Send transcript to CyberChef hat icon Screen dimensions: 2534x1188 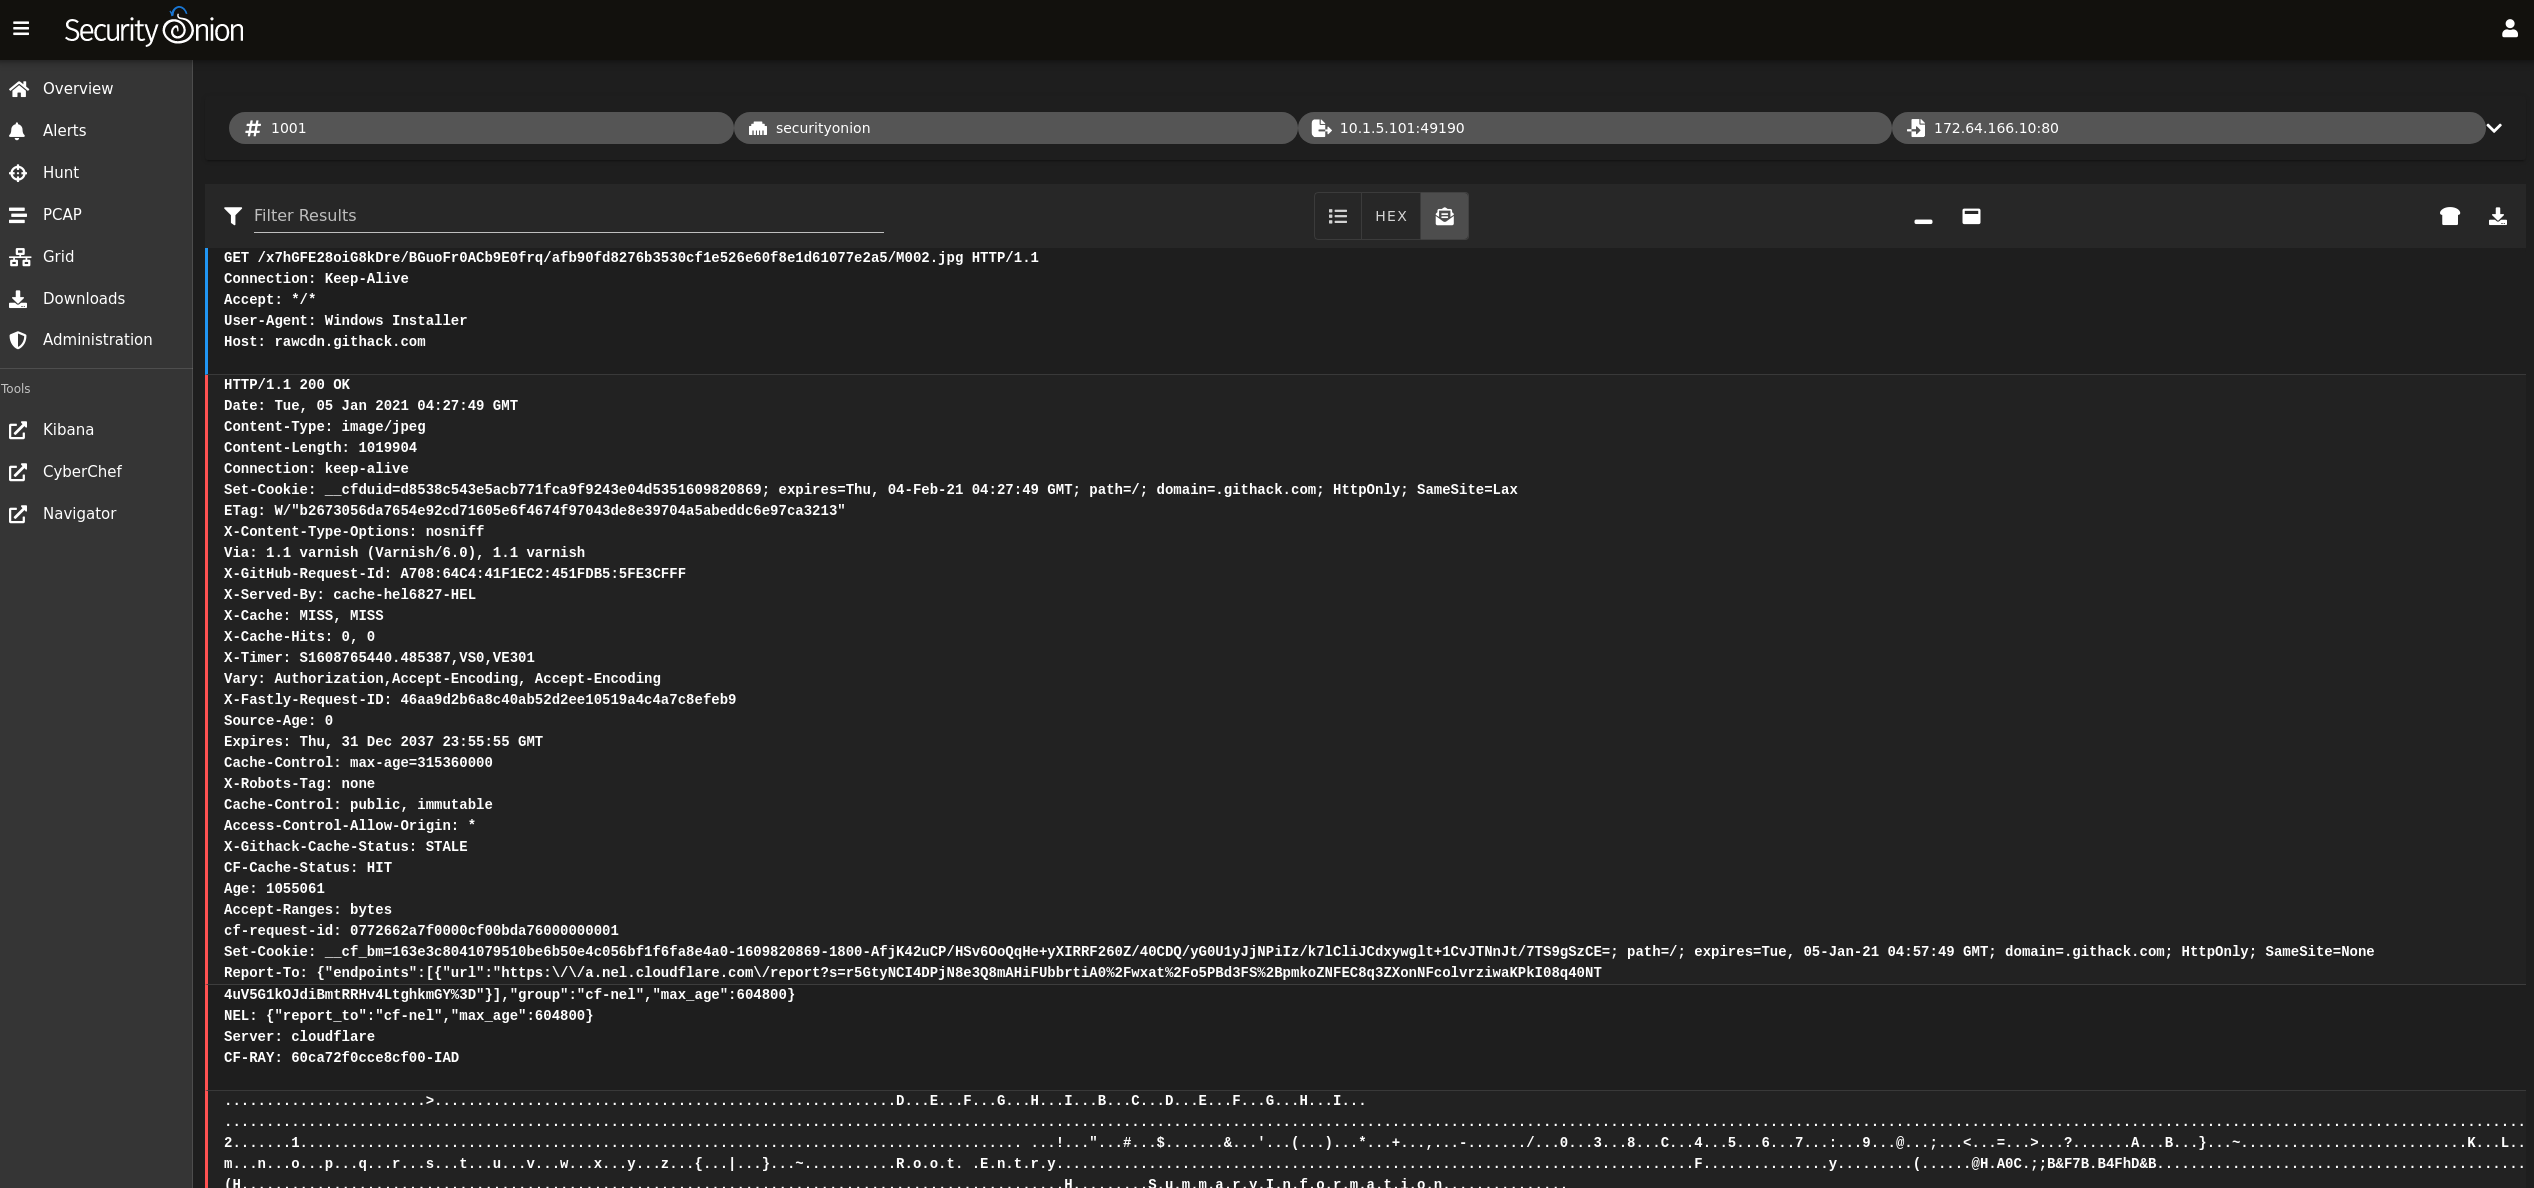2449,216
